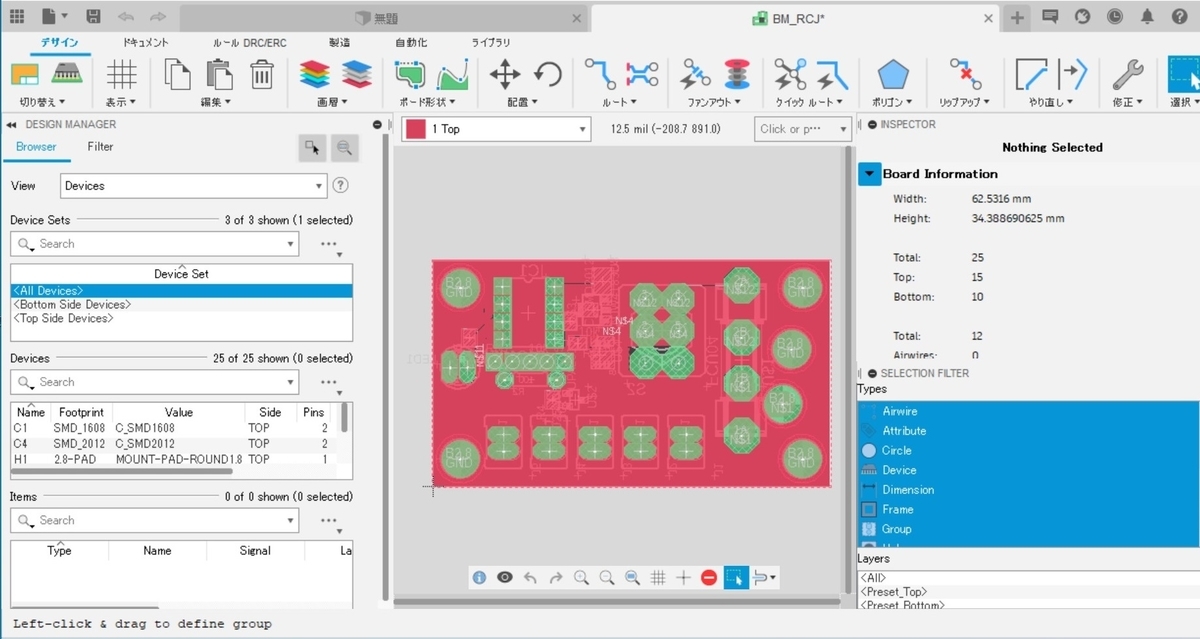Image resolution: width=1200 pixels, height=639 pixels.
Task: Select the Rotate circular arrow tool
Action: [x=548, y=75]
